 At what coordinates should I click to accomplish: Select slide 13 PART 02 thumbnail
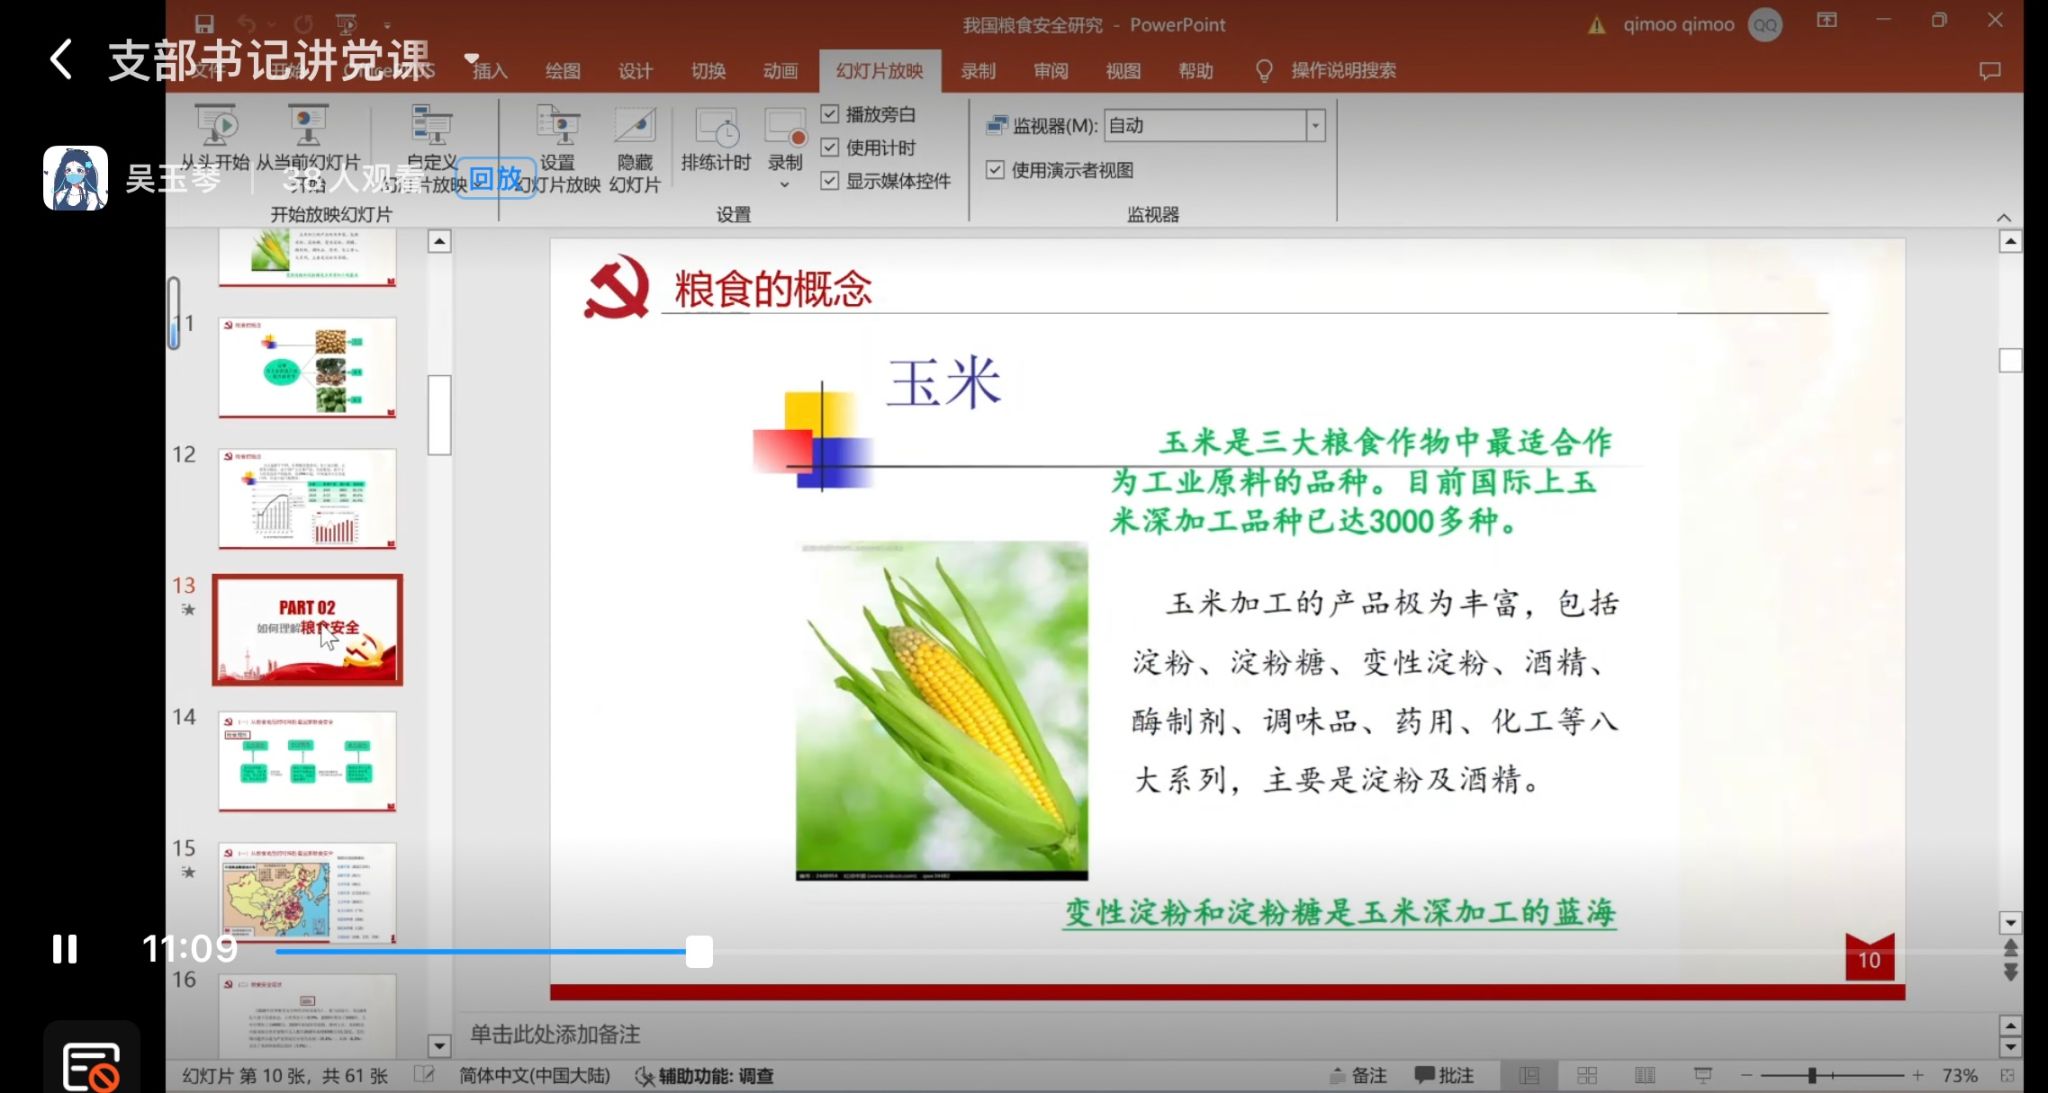307,629
